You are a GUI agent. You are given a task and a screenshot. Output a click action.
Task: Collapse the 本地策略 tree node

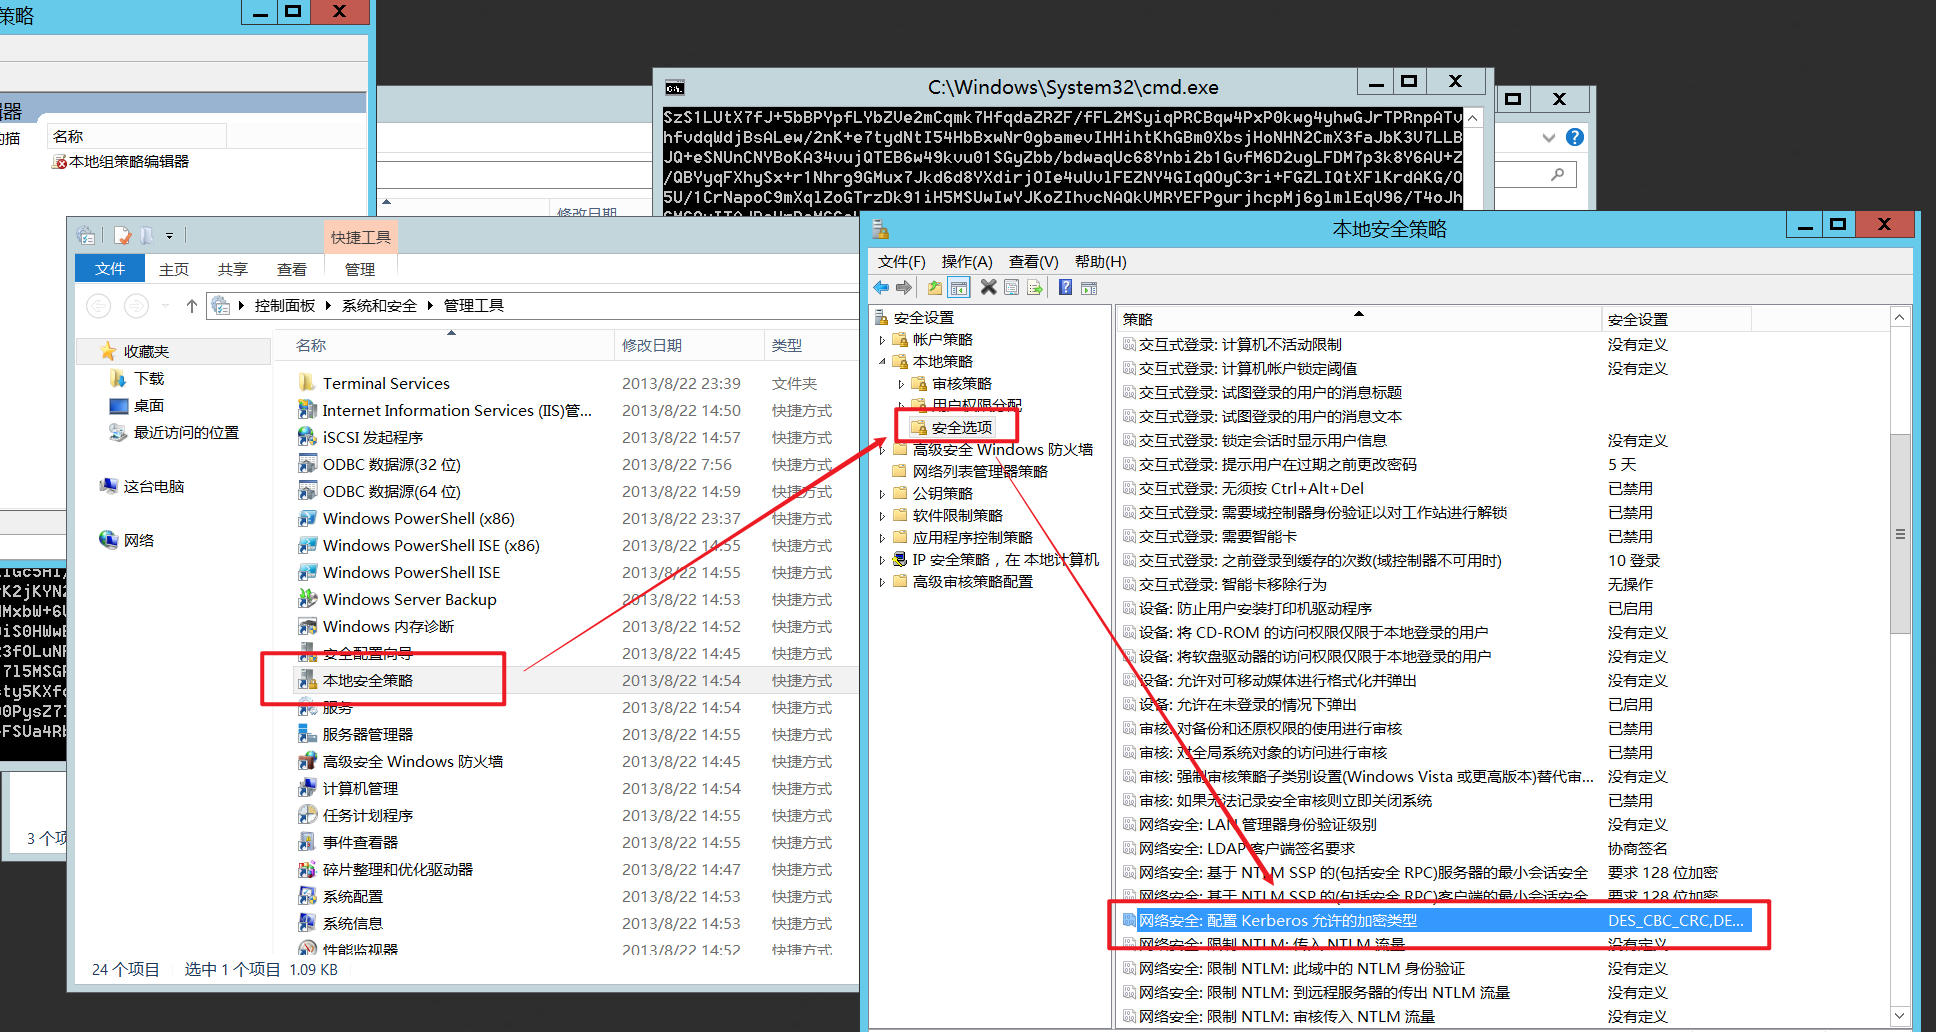coord(882,362)
